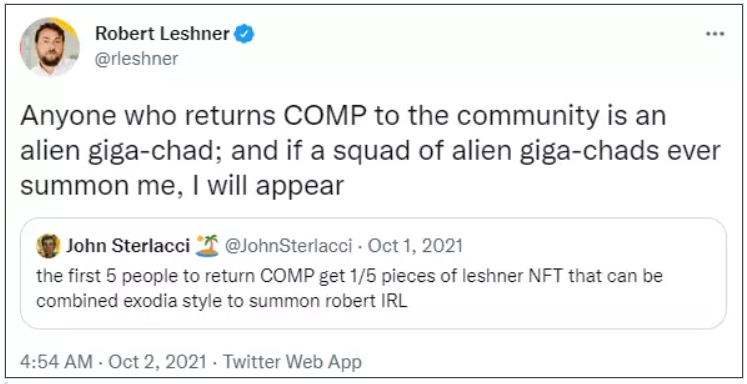
Task: Click the 4:54 AM timestamp
Action: coord(56,362)
